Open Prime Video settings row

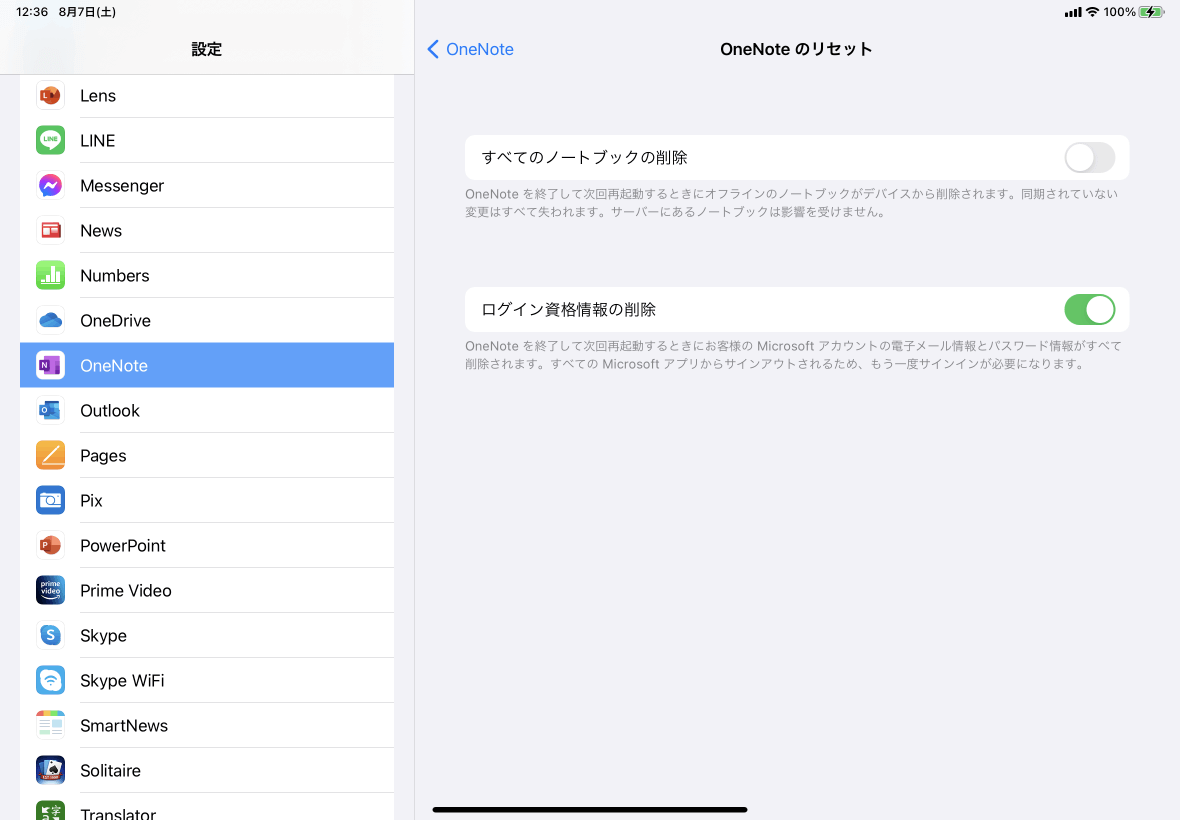point(207,591)
